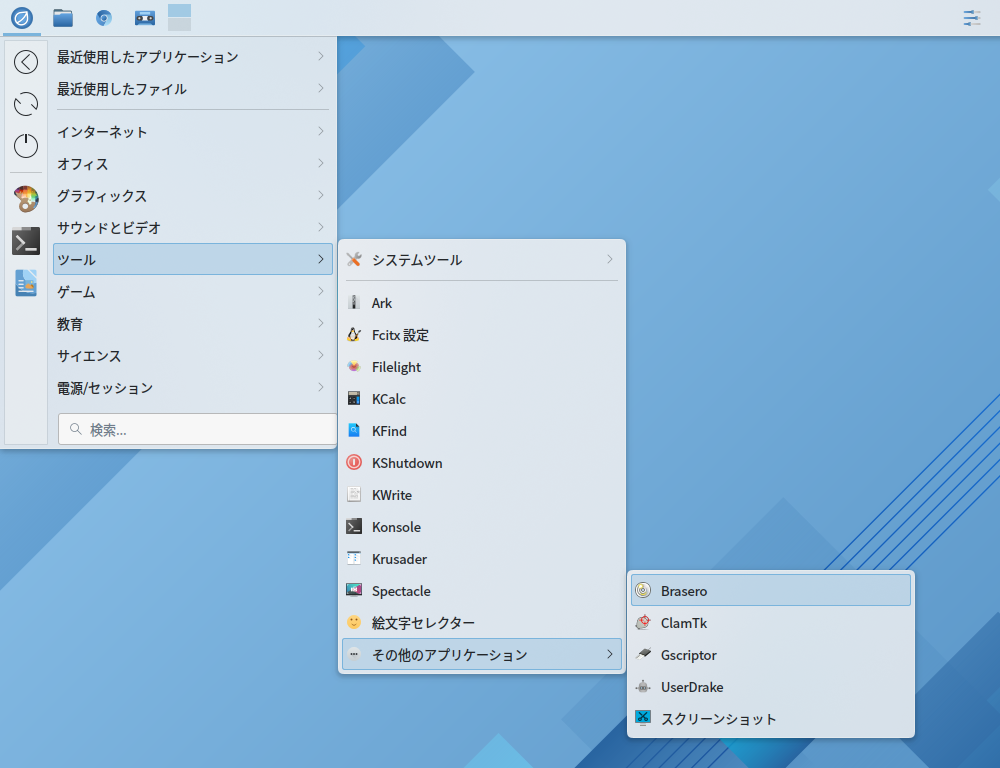
Task: Click the virtual desktop pager in panel
Action: coord(179,17)
